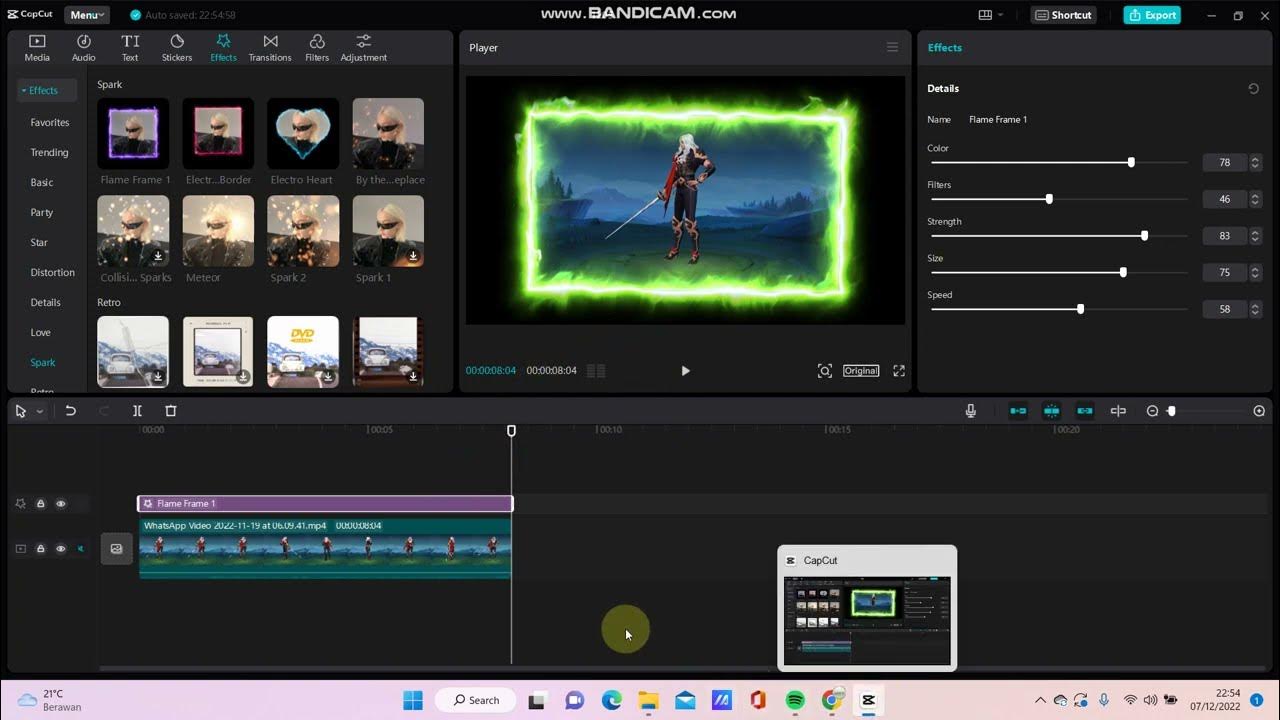Open the Stickers tab
1280x720 pixels.
tap(177, 47)
